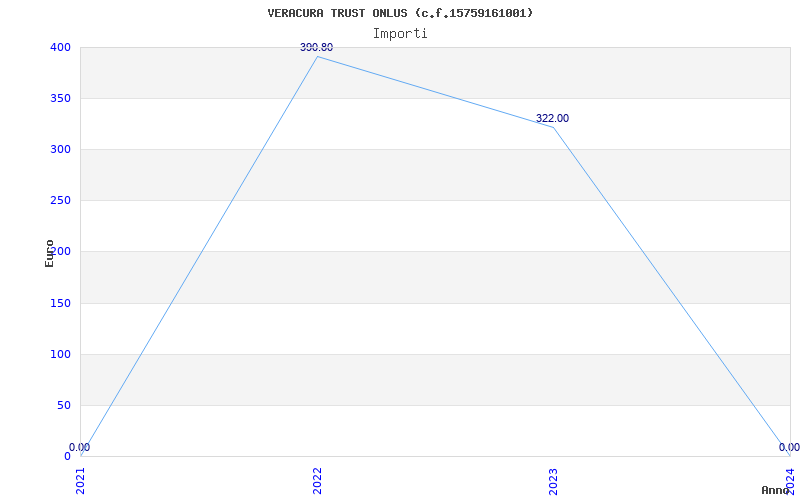This screenshot has width=800, height=500.
Task: Click the 390.80 data label for 2022
Action: [x=316, y=47]
